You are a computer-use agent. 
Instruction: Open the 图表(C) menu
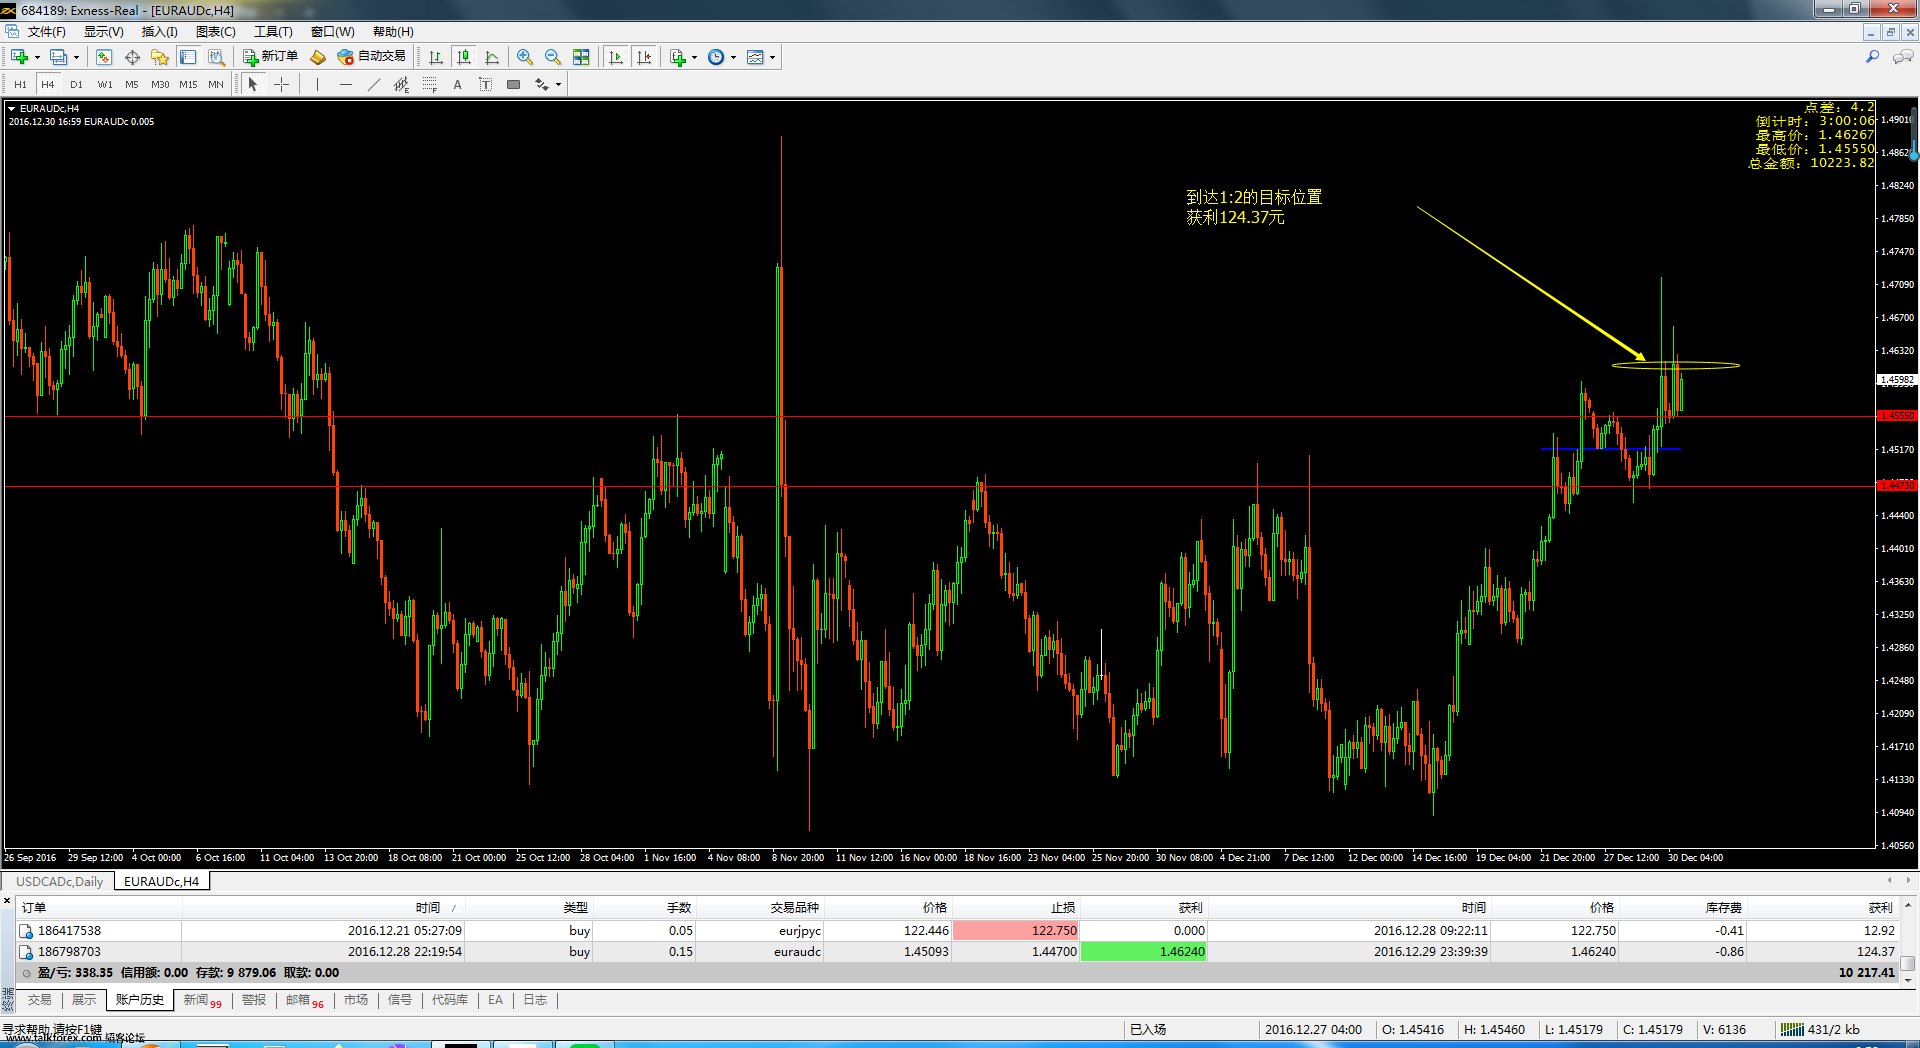(x=215, y=32)
